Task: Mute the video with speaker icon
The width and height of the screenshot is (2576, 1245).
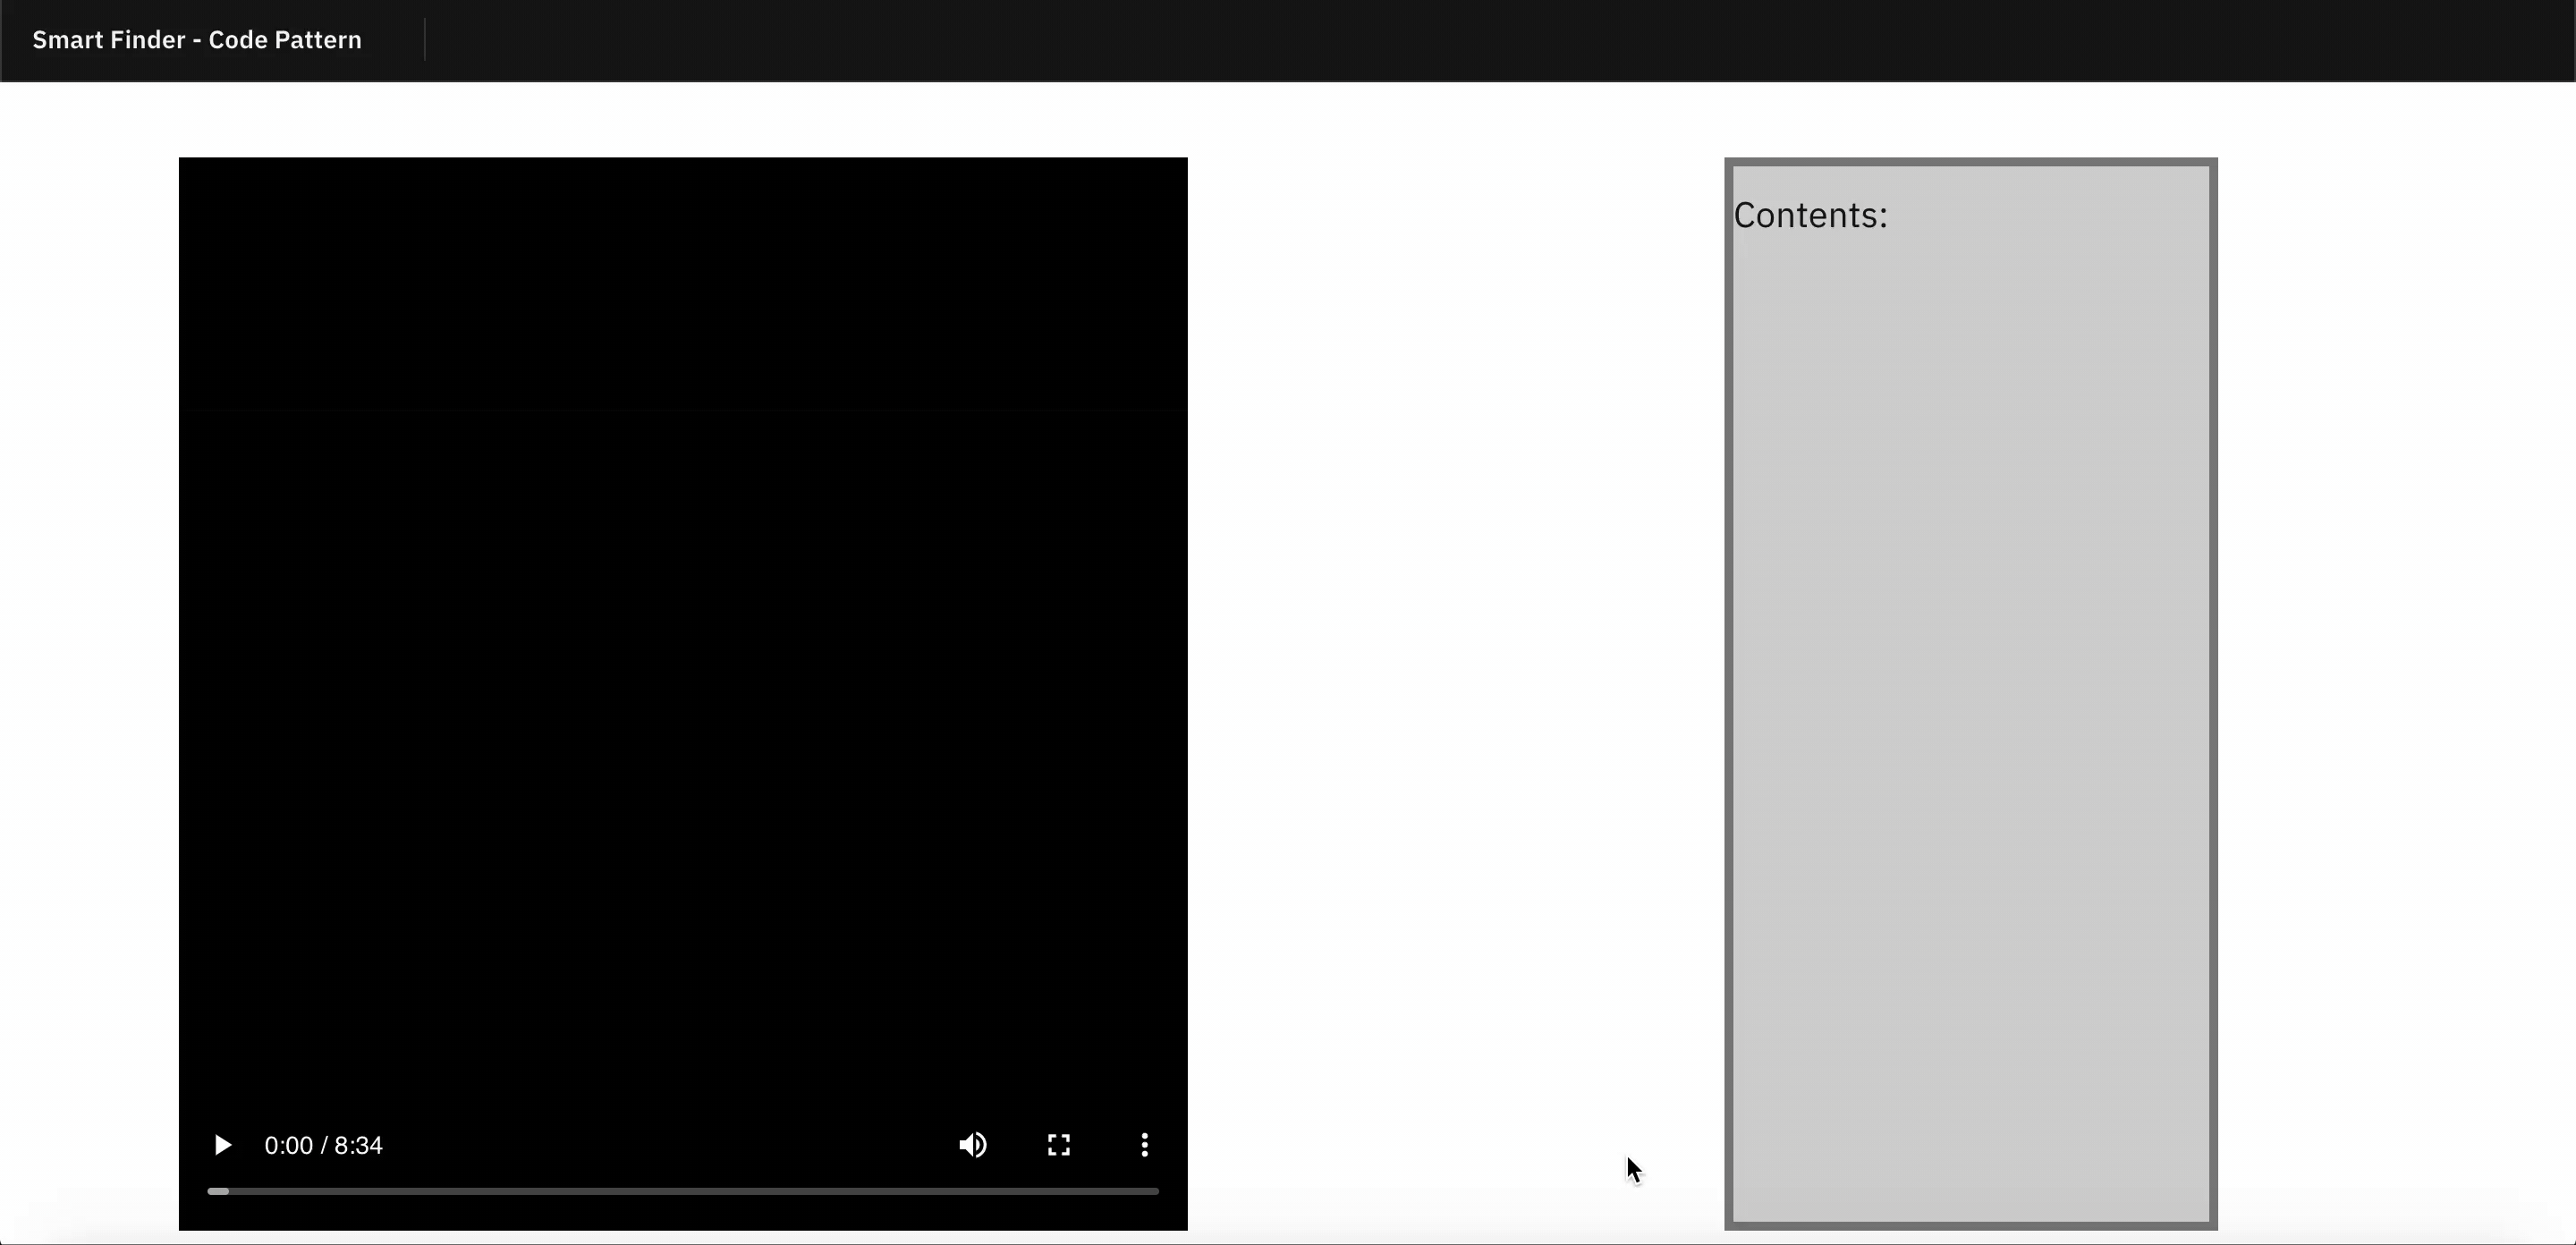Action: tap(973, 1145)
